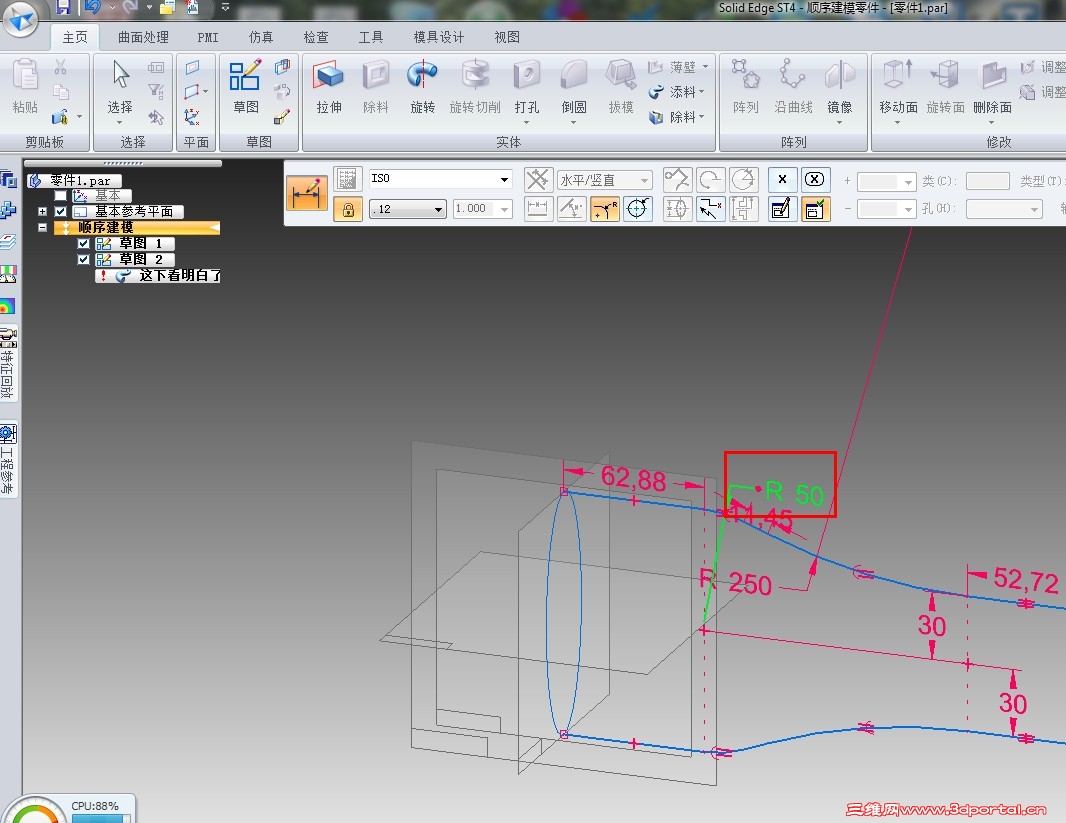
Task: Expand the 除料 dropdown arrow in the 添料 column
Action: click(702, 117)
